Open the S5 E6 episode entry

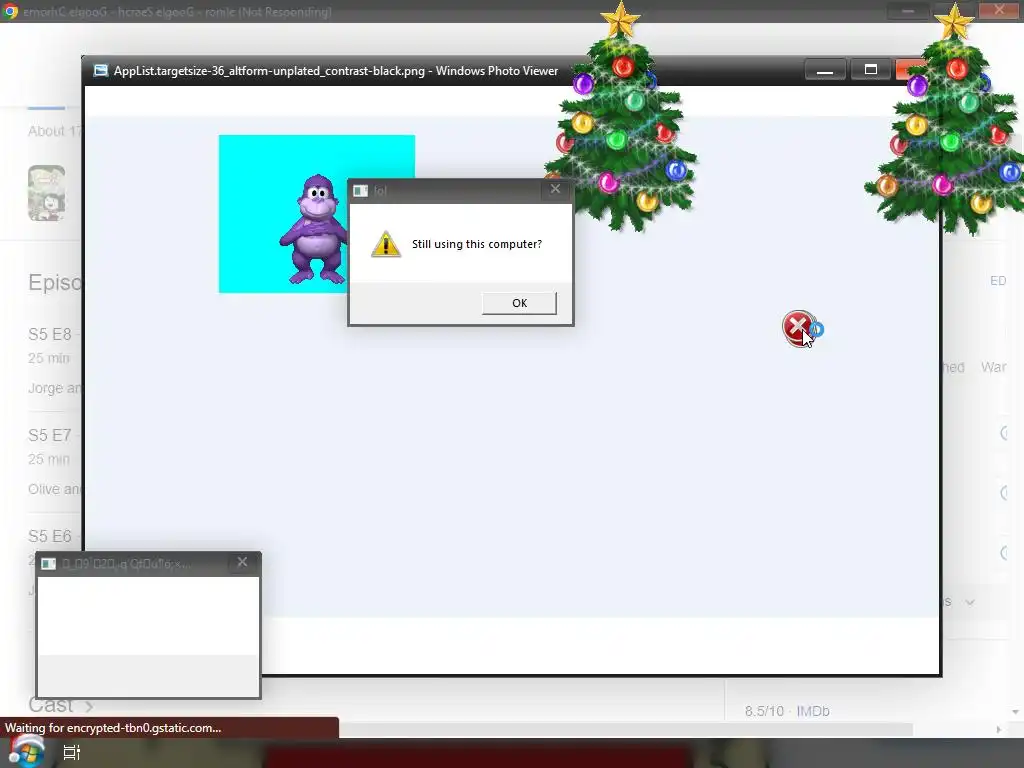pos(50,537)
